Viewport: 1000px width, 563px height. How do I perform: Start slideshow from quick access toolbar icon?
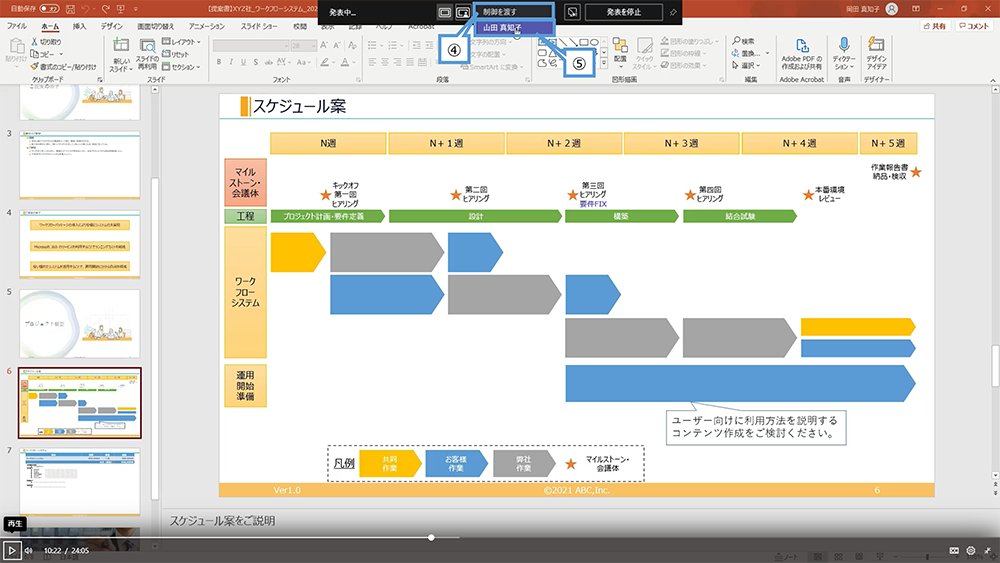(121, 9)
